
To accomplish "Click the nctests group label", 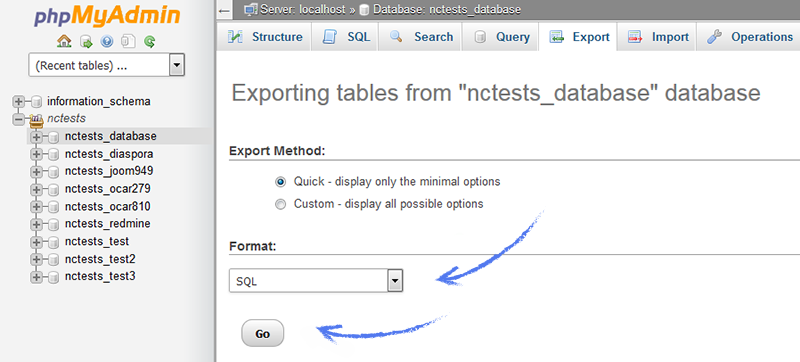I will (x=66, y=119).
